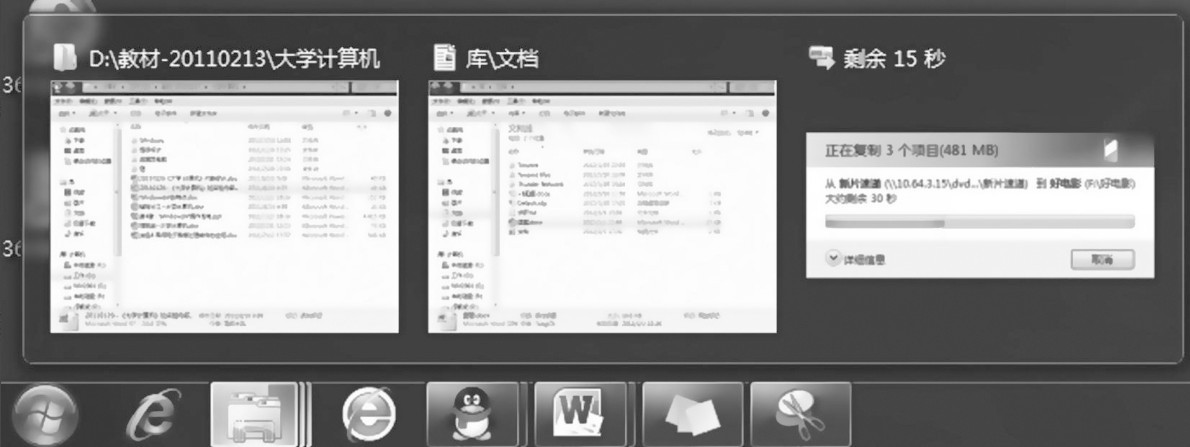Viewport: 1190px width, 447px height.
Task: Select the copy progress dialog thumbnail
Action: pos(980,206)
